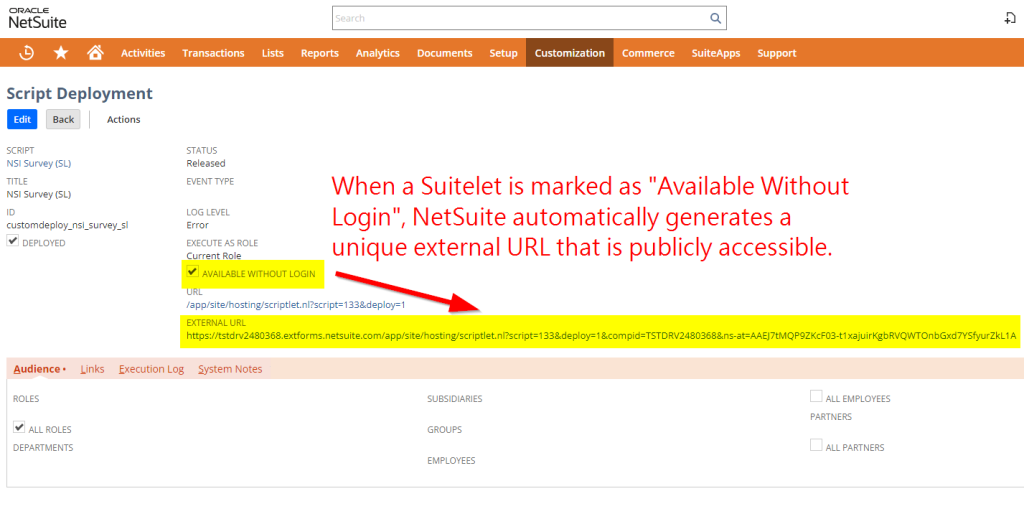Open the SuiteApps menu

pyautogui.click(x=716, y=53)
